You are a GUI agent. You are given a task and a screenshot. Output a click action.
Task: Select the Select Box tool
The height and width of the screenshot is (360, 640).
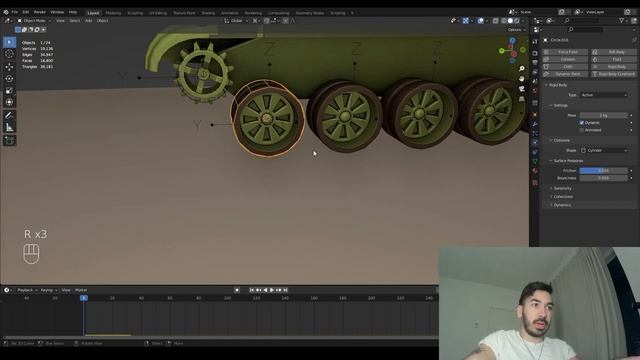pos(9,42)
